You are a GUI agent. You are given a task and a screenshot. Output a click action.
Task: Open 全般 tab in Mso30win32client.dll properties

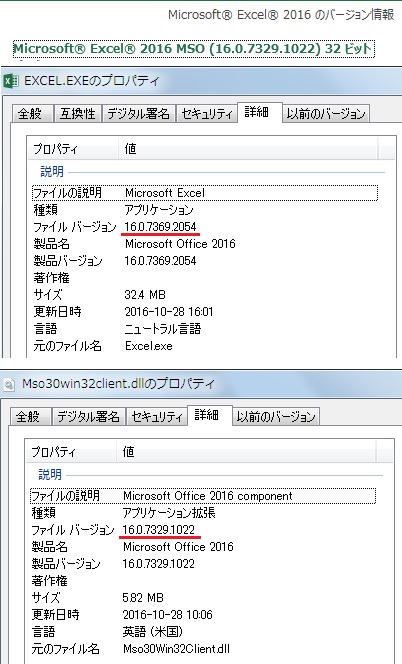[30, 416]
